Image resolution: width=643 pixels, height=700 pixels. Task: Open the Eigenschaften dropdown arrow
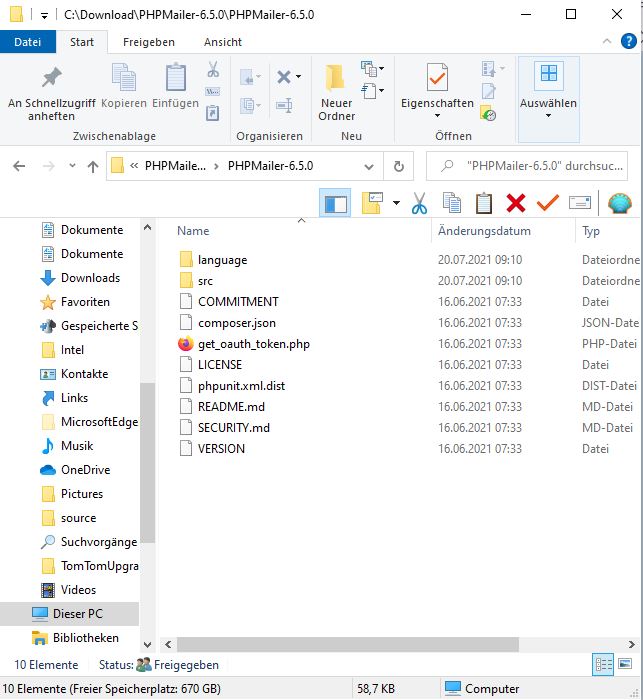pyautogui.click(x=437, y=116)
